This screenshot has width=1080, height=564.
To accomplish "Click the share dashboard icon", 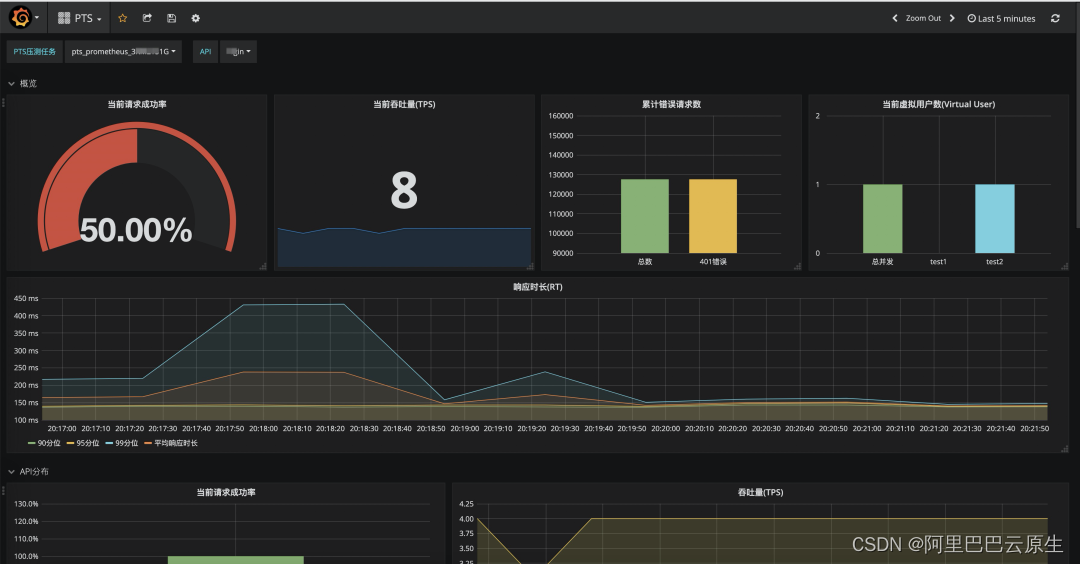I will tap(147, 19).
